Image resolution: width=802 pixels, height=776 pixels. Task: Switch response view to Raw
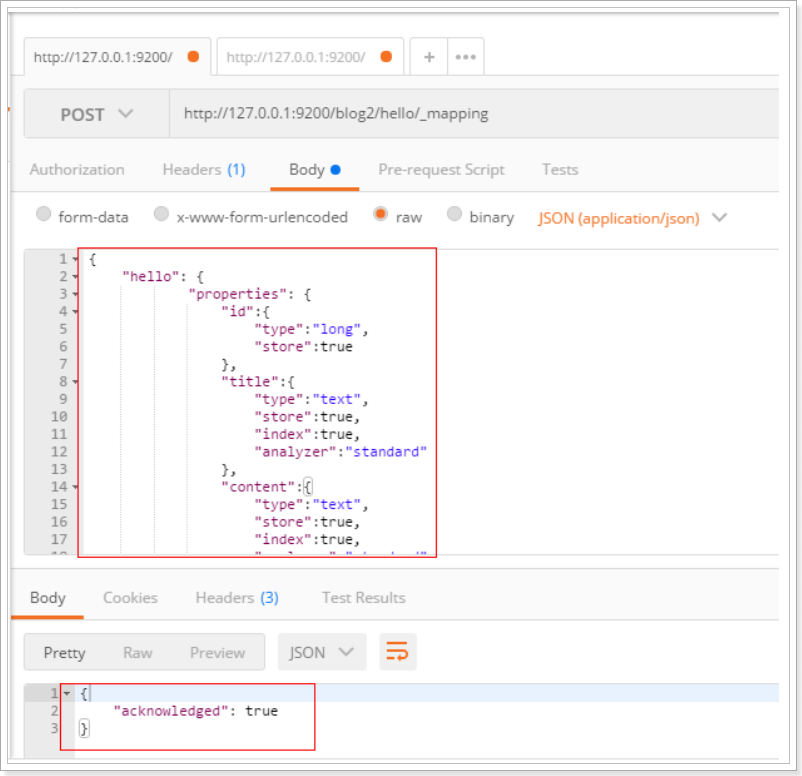click(138, 653)
